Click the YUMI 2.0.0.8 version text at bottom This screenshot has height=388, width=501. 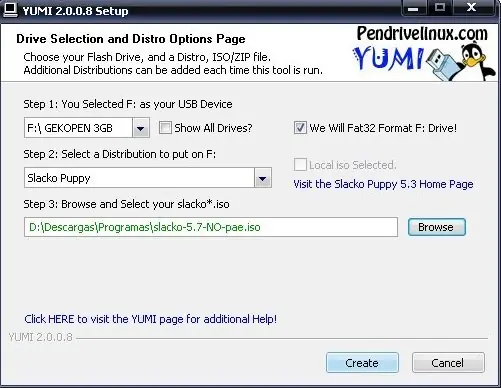pyautogui.click(x=40, y=337)
